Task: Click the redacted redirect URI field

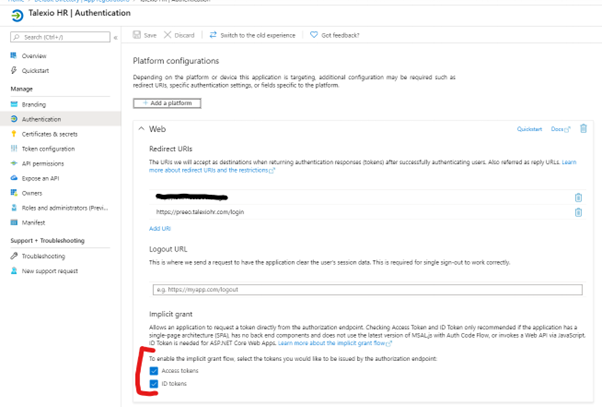Action: coord(361,197)
